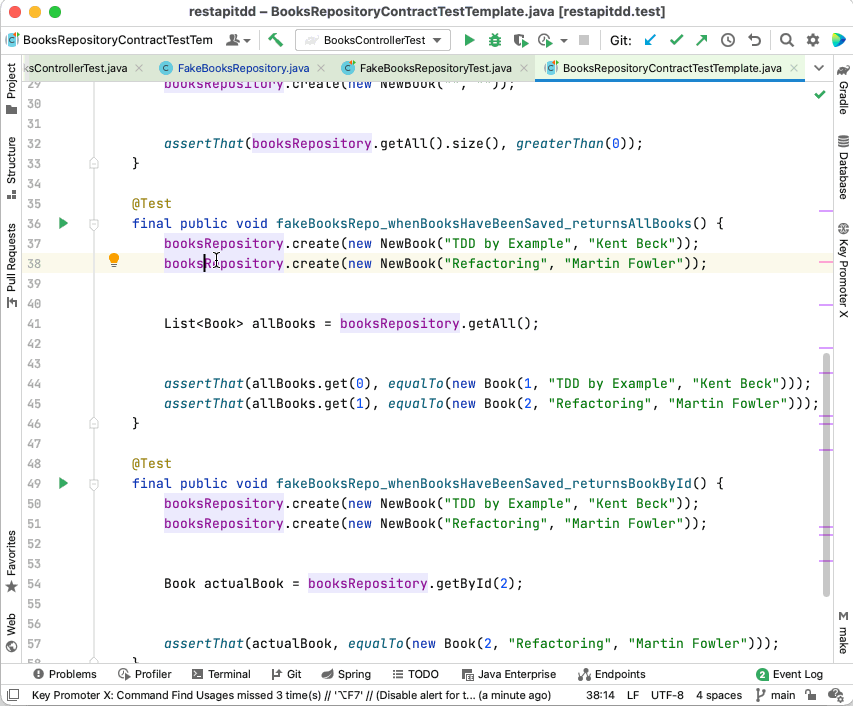Image resolution: width=853 pixels, height=706 pixels.
Task: Open the Pull Requests tool window
Action: pyautogui.click(x=11, y=265)
